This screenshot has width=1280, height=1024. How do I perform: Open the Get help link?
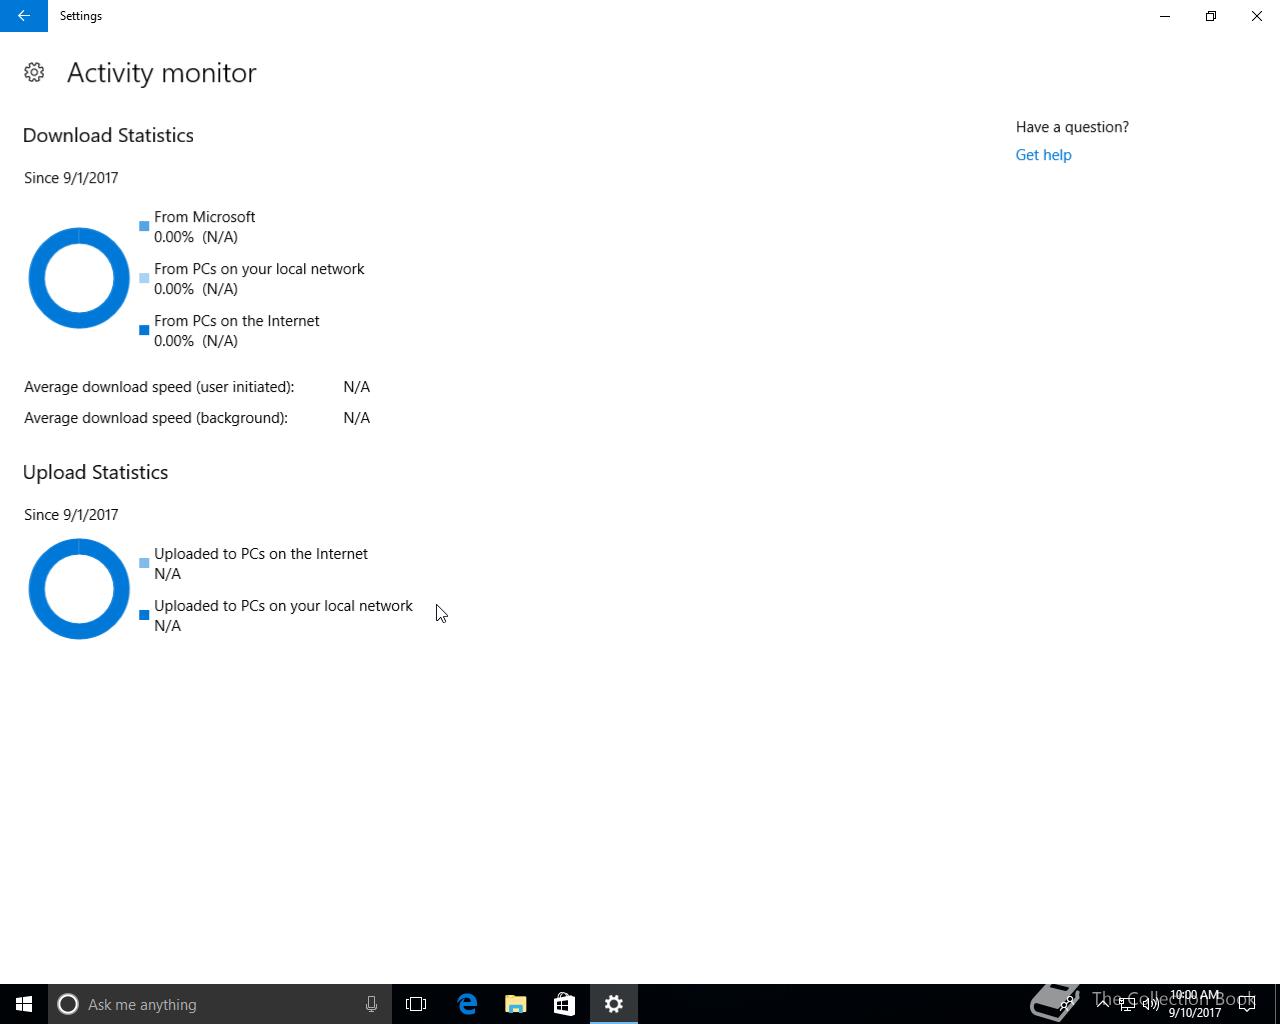[x=1043, y=155]
